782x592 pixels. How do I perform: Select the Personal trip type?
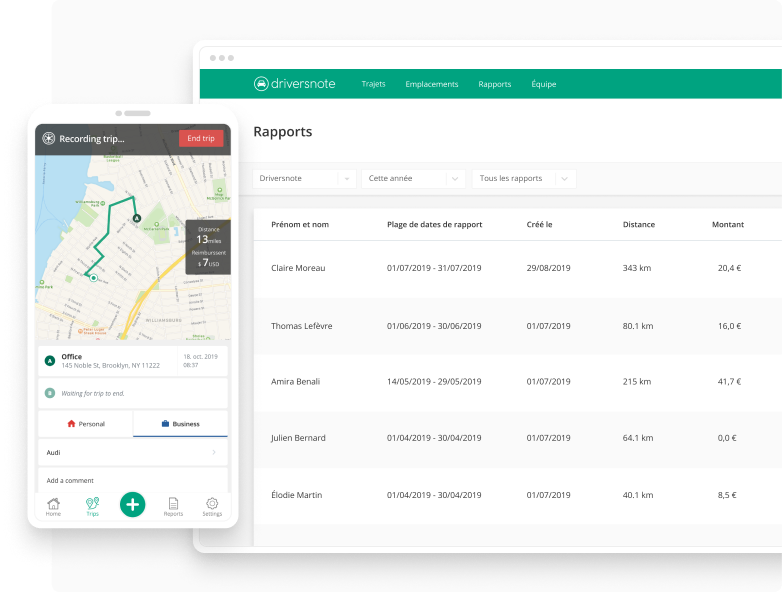[x=86, y=424]
